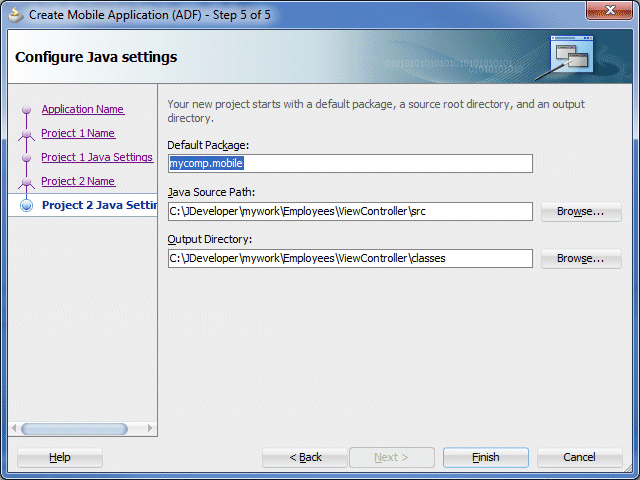Click the 'Output Directory:' label
Image resolution: width=640 pixels, height=480 pixels.
click(210, 239)
